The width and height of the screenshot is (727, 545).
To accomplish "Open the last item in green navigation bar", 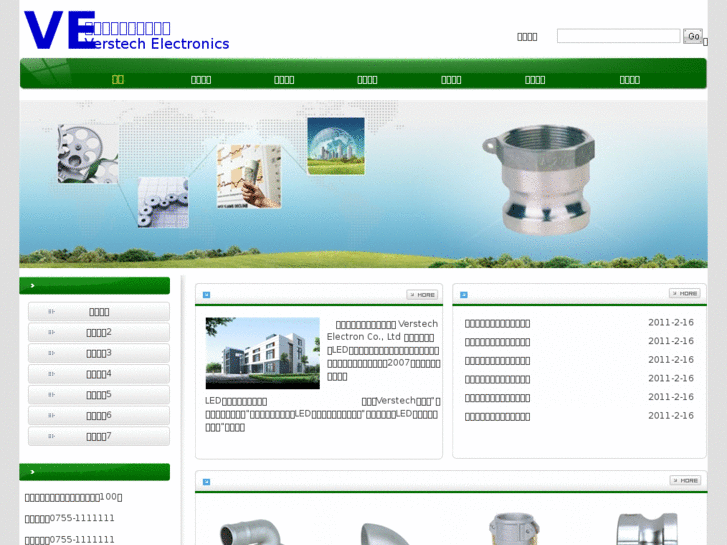I will coord(629,80).
